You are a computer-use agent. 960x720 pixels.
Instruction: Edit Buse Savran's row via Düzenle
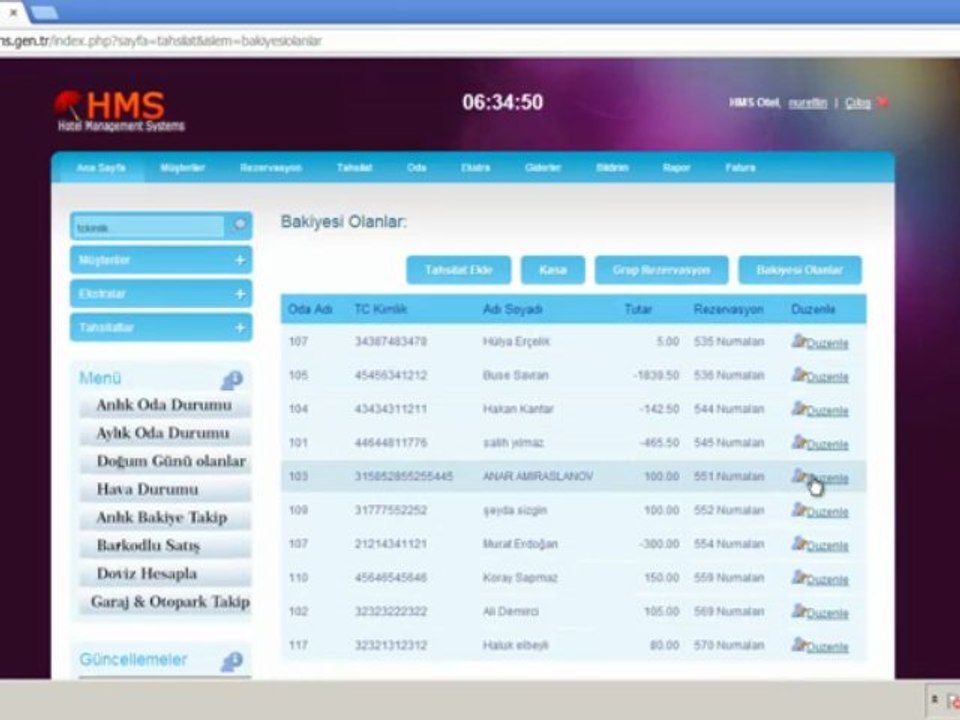[820, 376]
